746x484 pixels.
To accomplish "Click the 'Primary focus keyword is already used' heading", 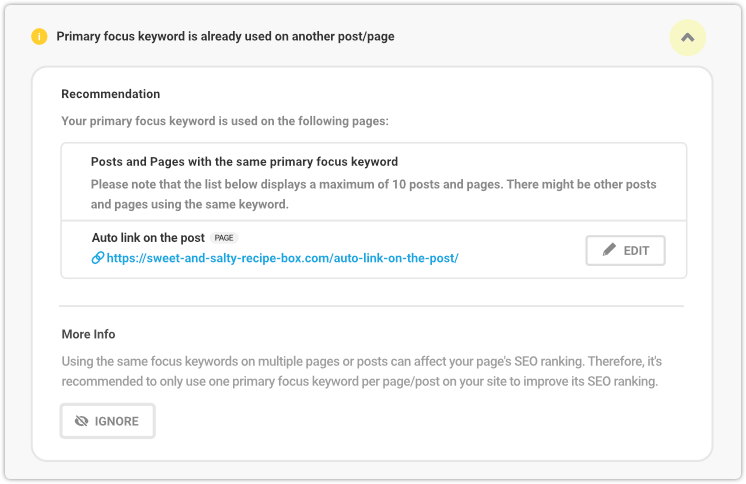I will [226, 37].
